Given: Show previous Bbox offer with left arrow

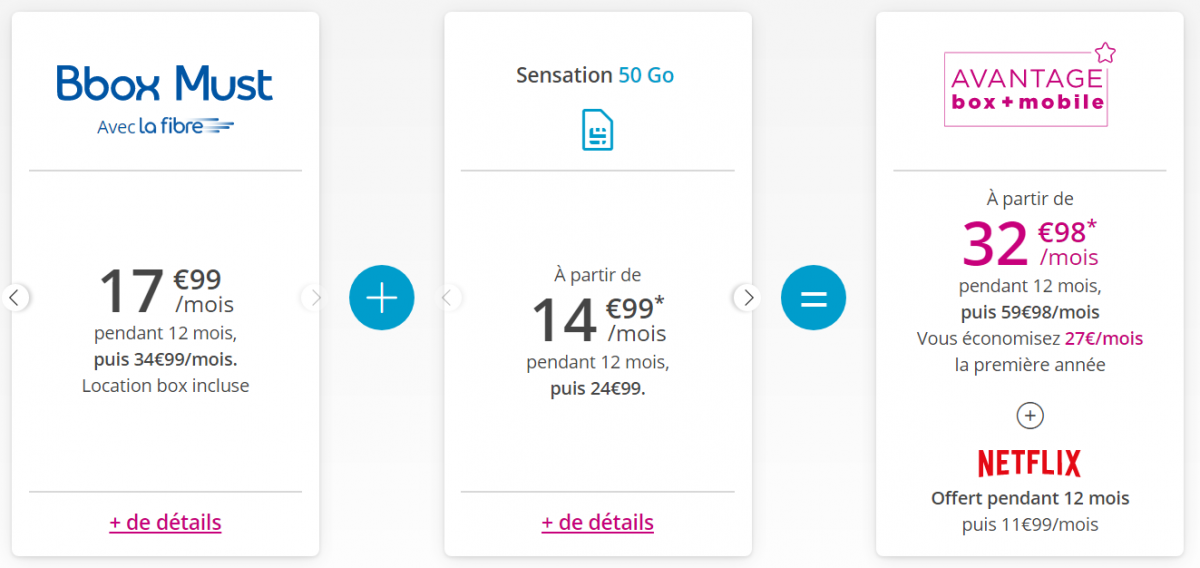Looking at the screenshot, I should 15,297.
